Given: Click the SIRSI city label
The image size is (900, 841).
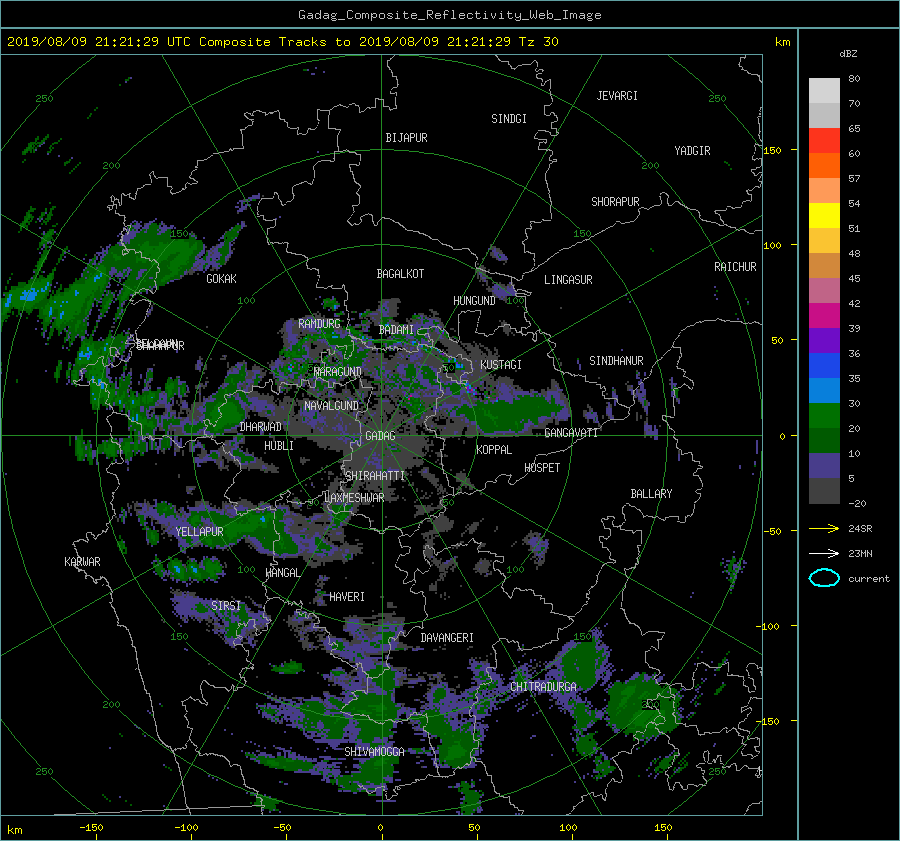Looking at the screenshot, I should (x=226, y=606).
